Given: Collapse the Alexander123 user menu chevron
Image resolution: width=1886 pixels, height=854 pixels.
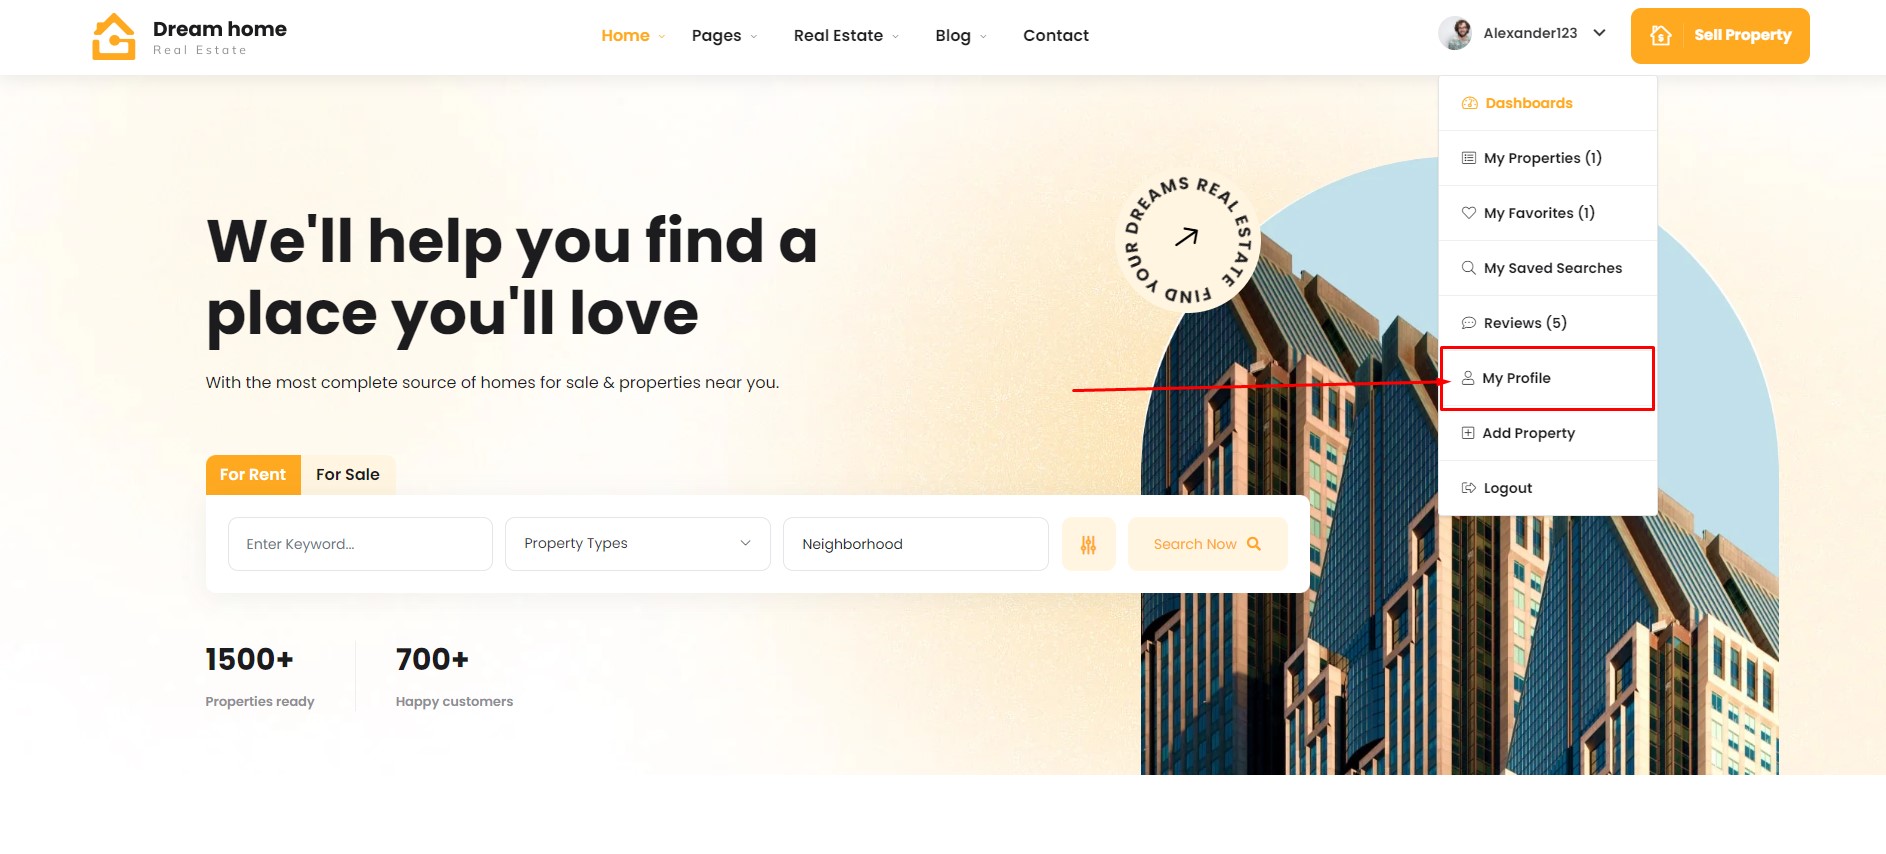Looking at the screenshot, I should (x=1599, y=33).
